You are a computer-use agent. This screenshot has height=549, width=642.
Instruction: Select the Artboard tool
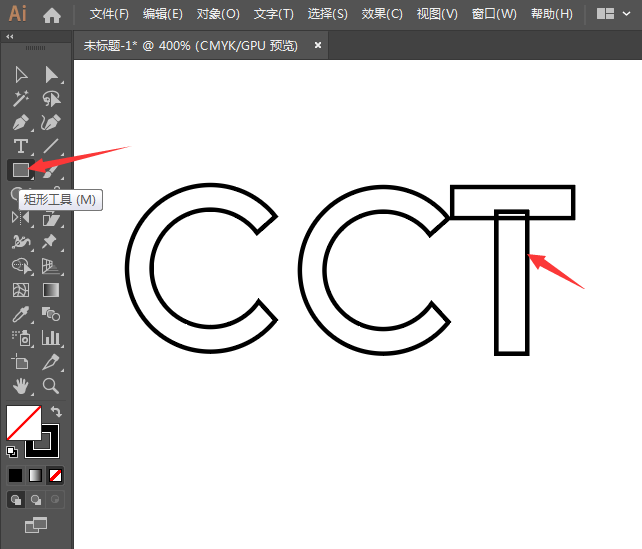click(20, 362)
